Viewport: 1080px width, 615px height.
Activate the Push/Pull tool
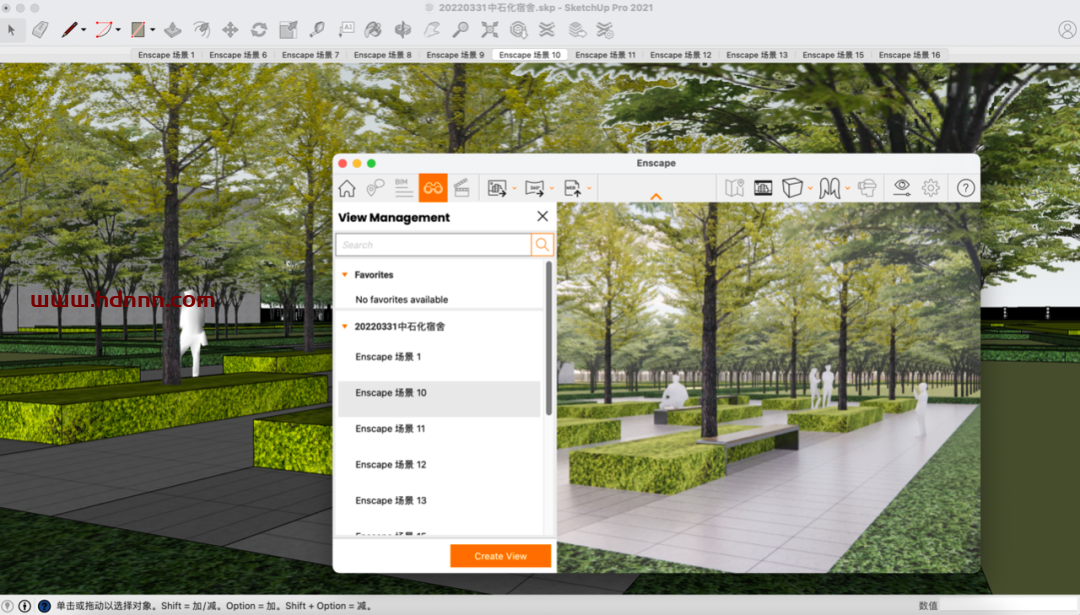coord(173,30)
